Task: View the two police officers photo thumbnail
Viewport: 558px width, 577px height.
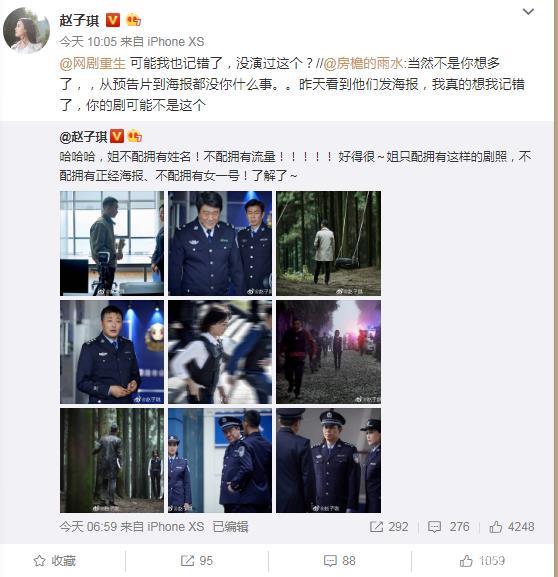Action: (x=220, y=243)
